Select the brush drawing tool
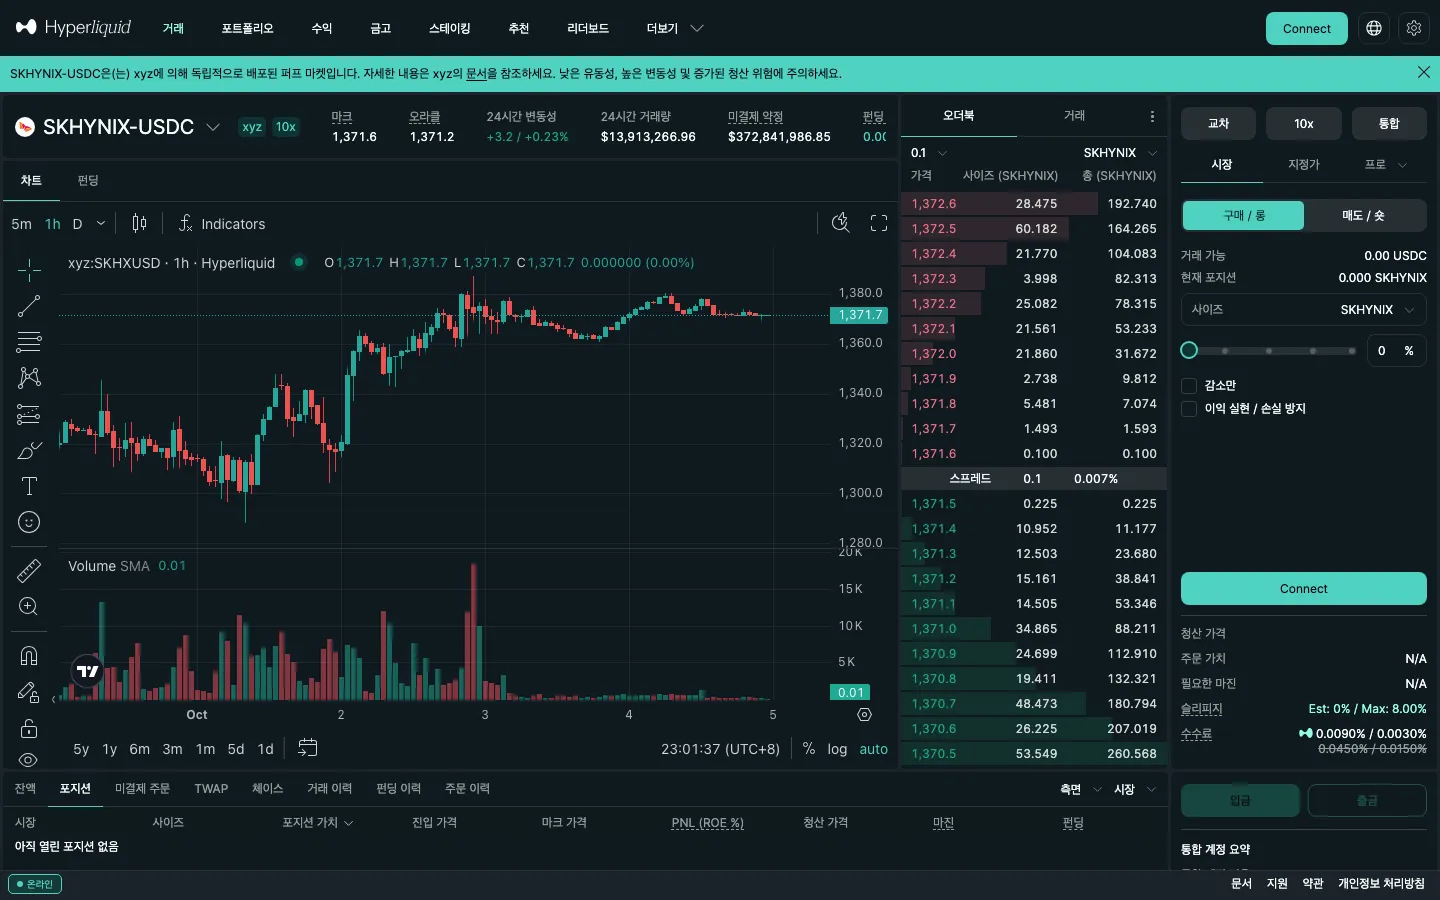 click(29, 450)
